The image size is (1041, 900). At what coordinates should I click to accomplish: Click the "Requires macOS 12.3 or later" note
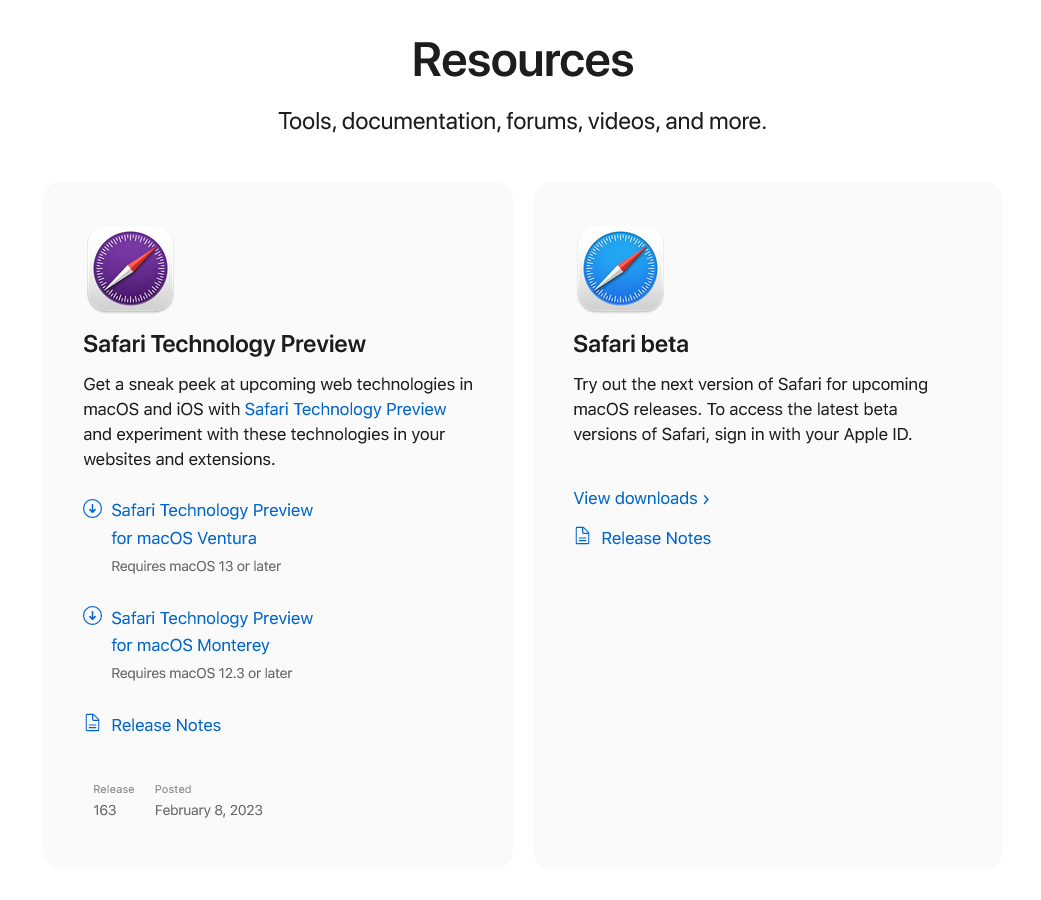coord(201,673)
